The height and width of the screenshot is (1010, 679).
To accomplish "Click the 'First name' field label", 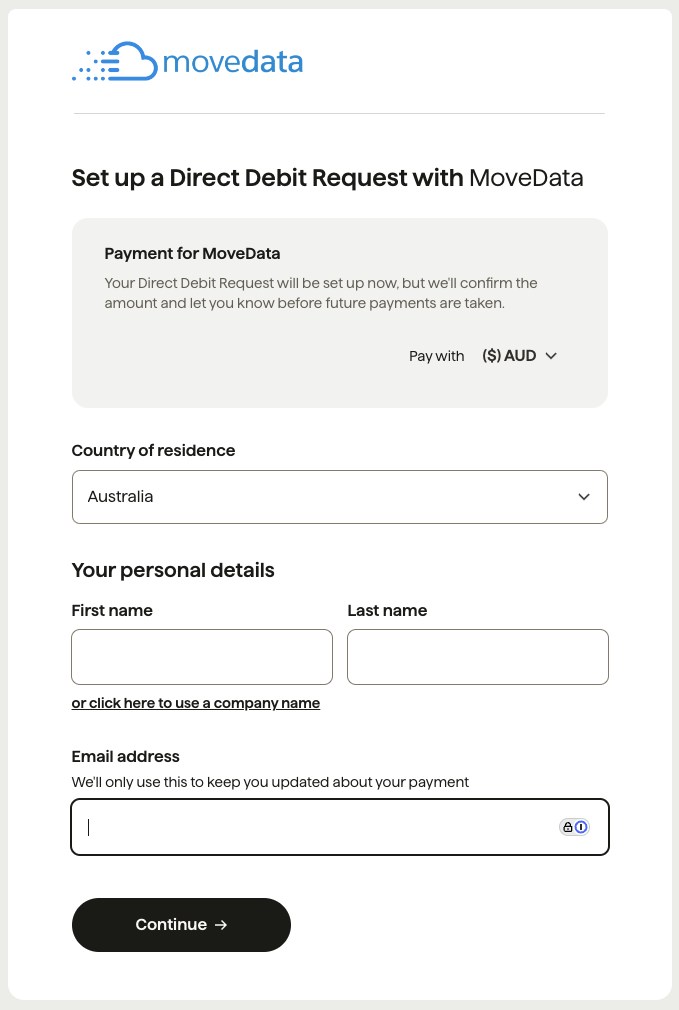I will point(112,610).
